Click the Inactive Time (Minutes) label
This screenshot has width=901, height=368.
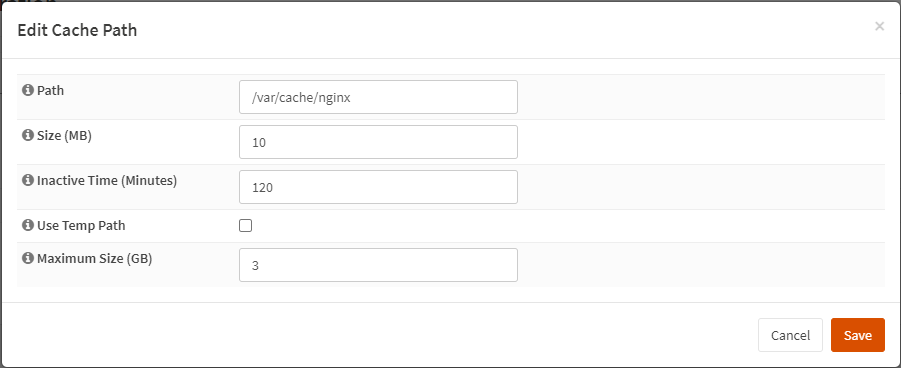point(107,180)
